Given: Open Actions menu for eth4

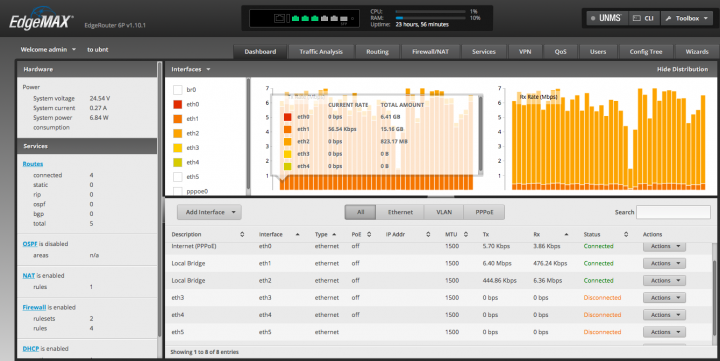Looking at the screenshot, I should click(664, 315).
